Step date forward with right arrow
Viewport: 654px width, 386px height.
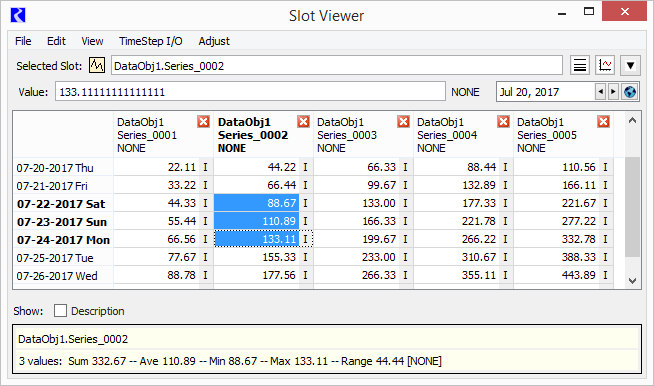tap(613, 92)
